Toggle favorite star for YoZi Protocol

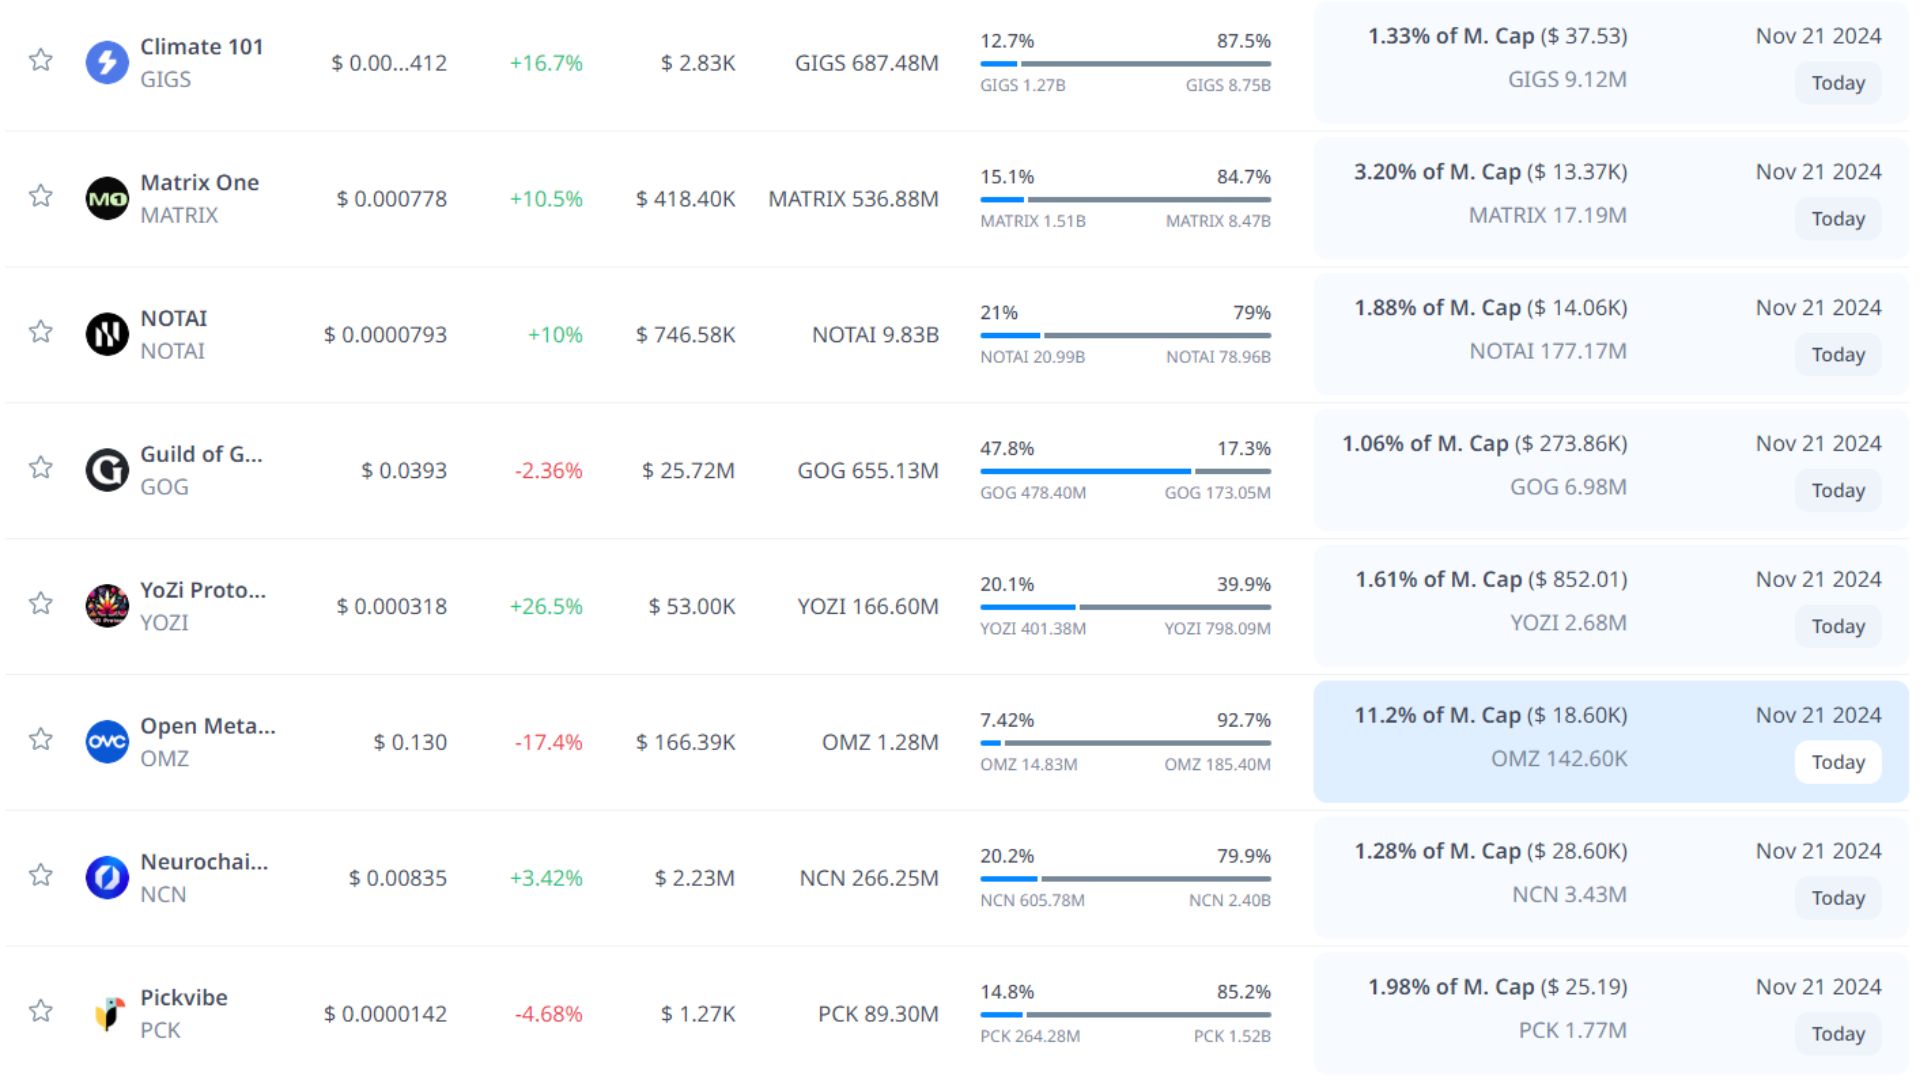pyautogui.click(x=41, y=604)
